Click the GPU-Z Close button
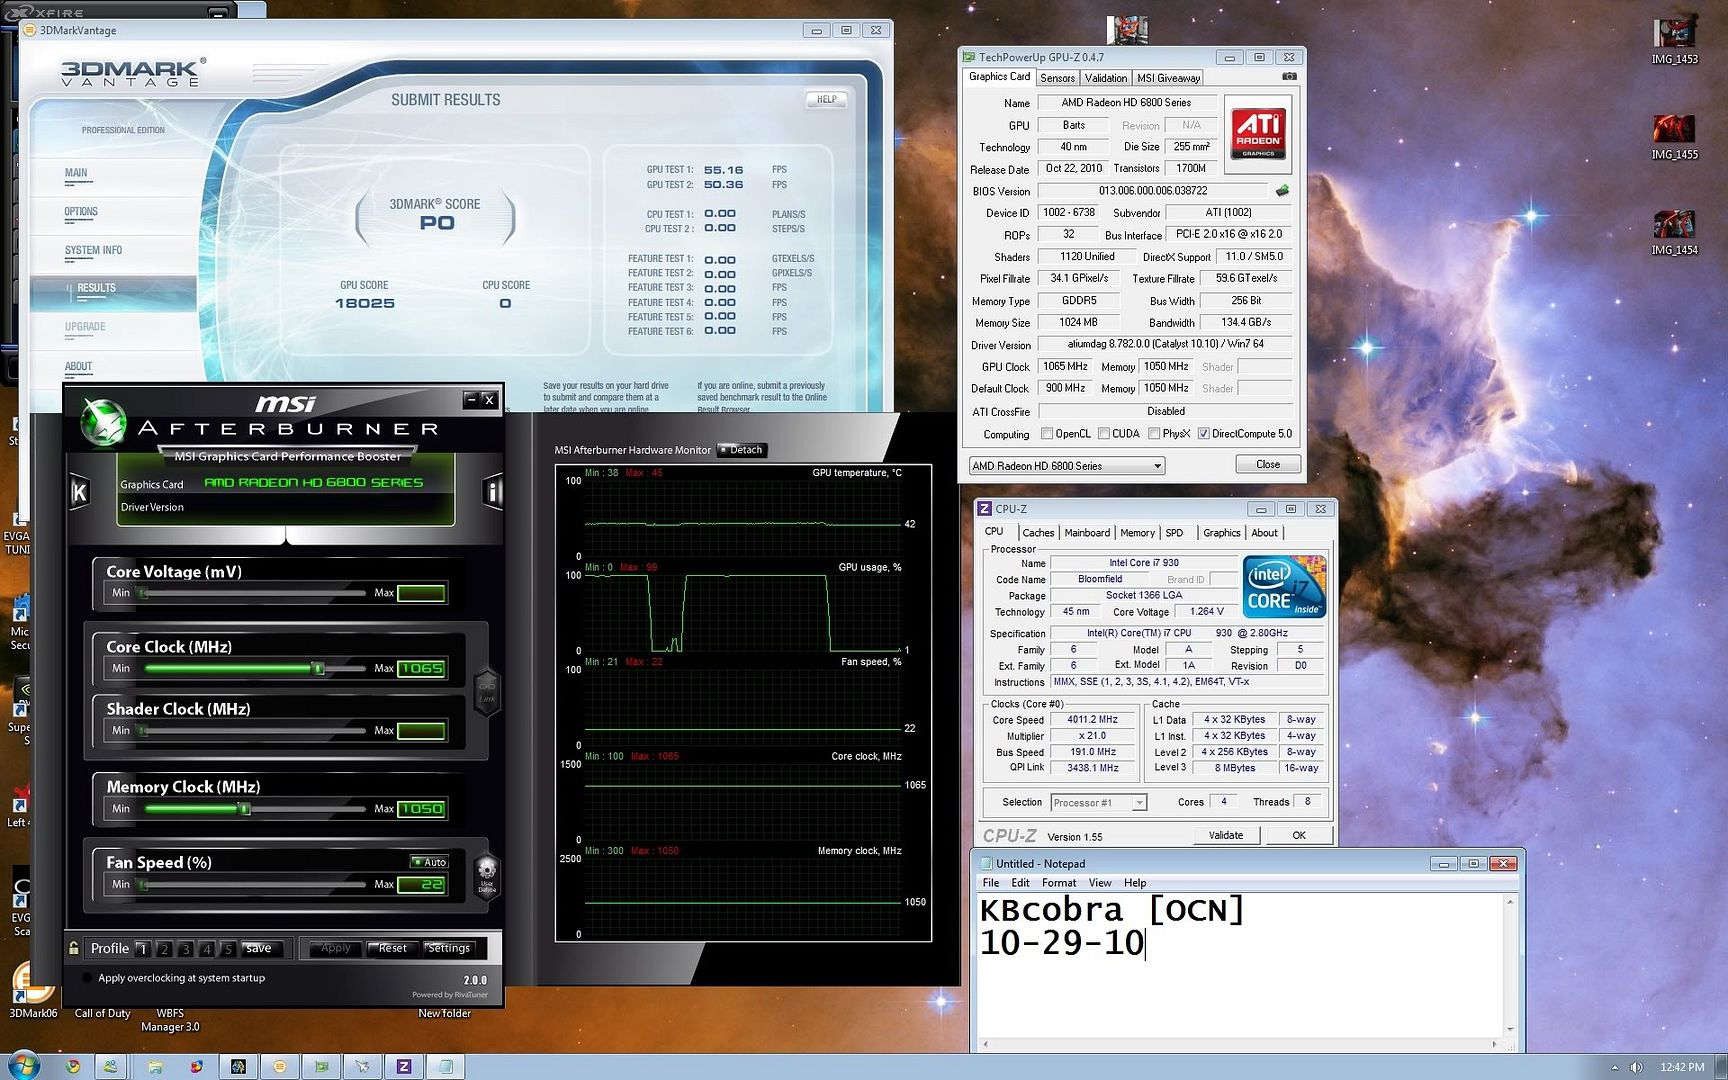Viewport: 1728px width, 1080px height. coord(1268,464)
